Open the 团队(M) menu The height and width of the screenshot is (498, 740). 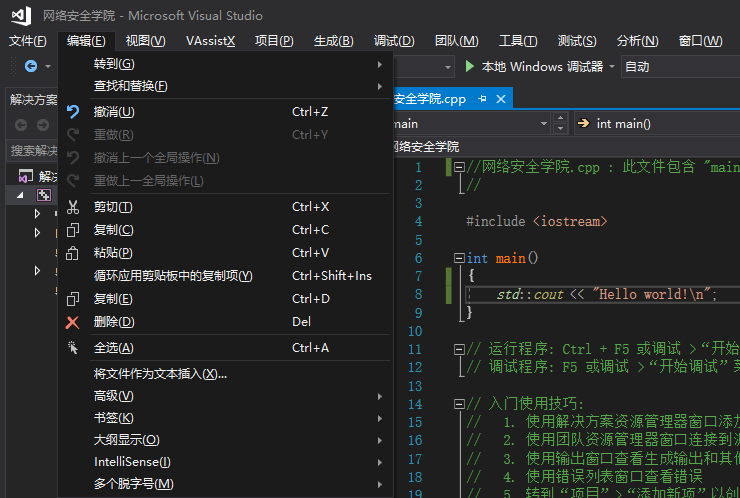click(x=456, y=41)
